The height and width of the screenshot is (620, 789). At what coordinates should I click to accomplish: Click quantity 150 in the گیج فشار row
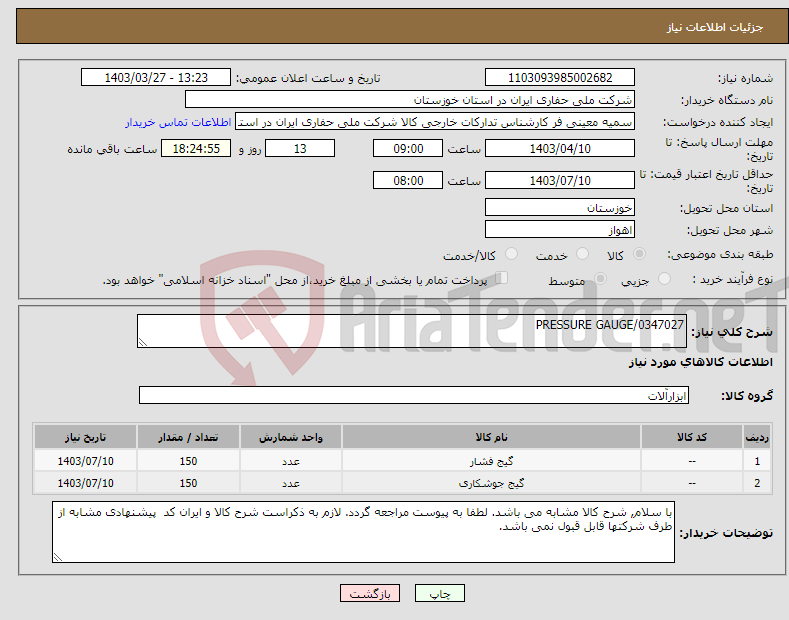coord(188,461)
